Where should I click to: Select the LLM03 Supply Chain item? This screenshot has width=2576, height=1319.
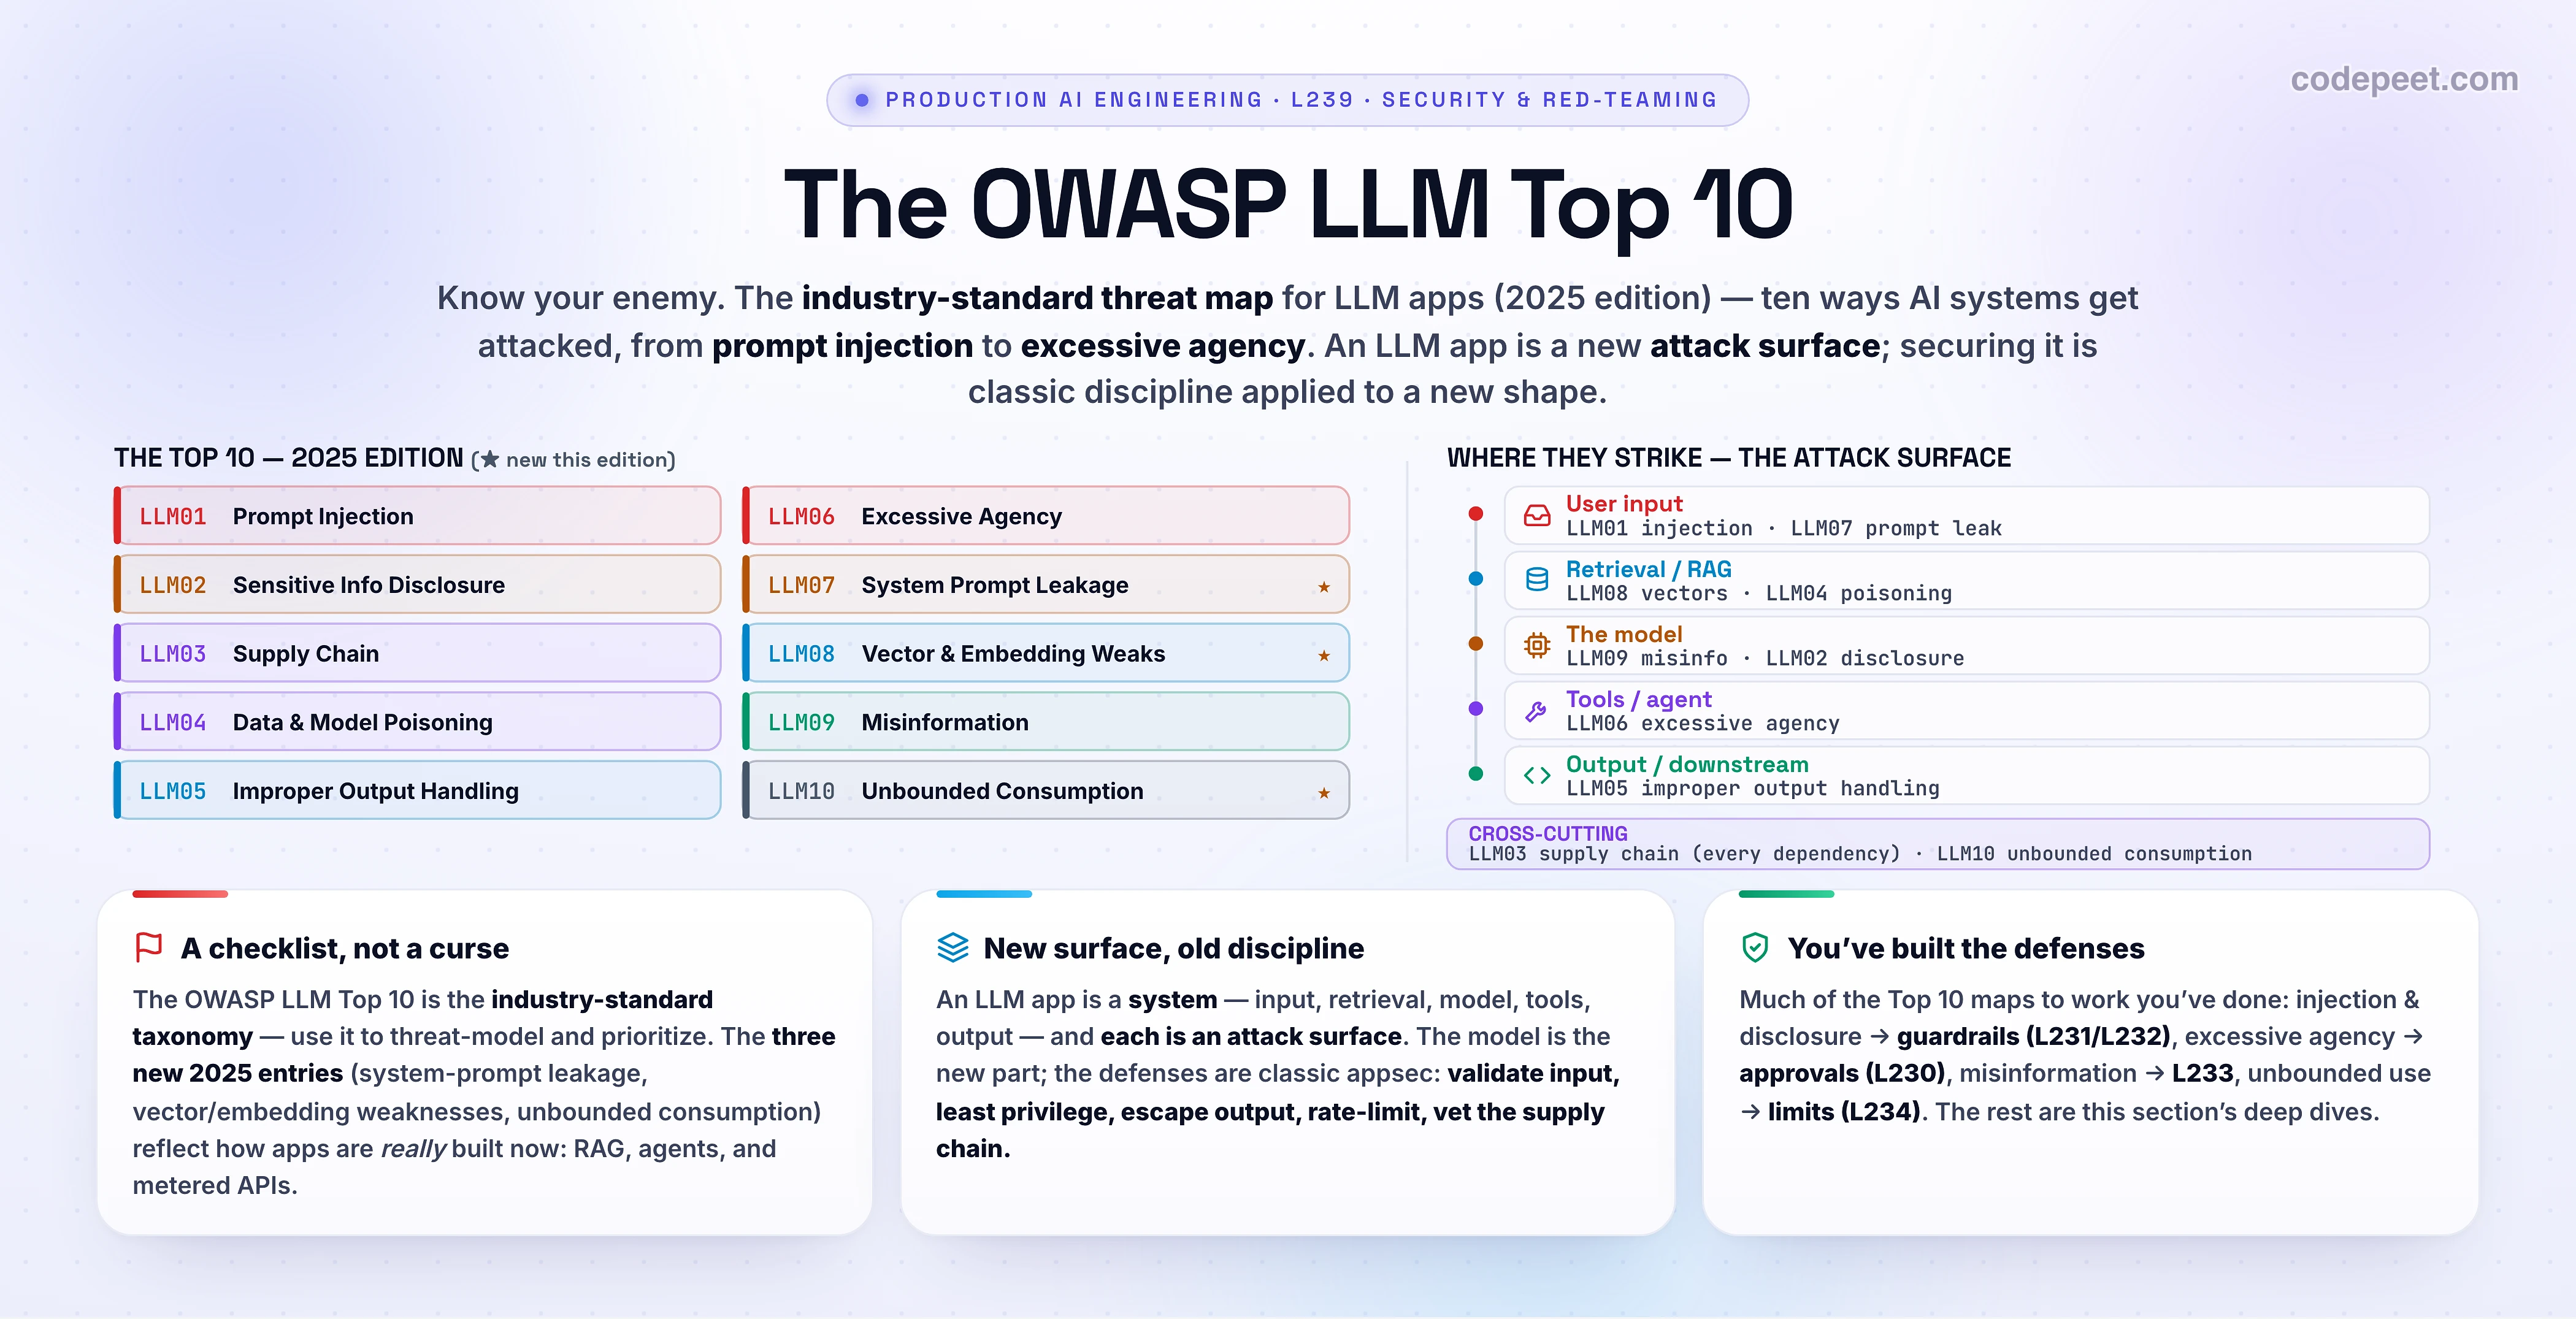tap(417, 653)
